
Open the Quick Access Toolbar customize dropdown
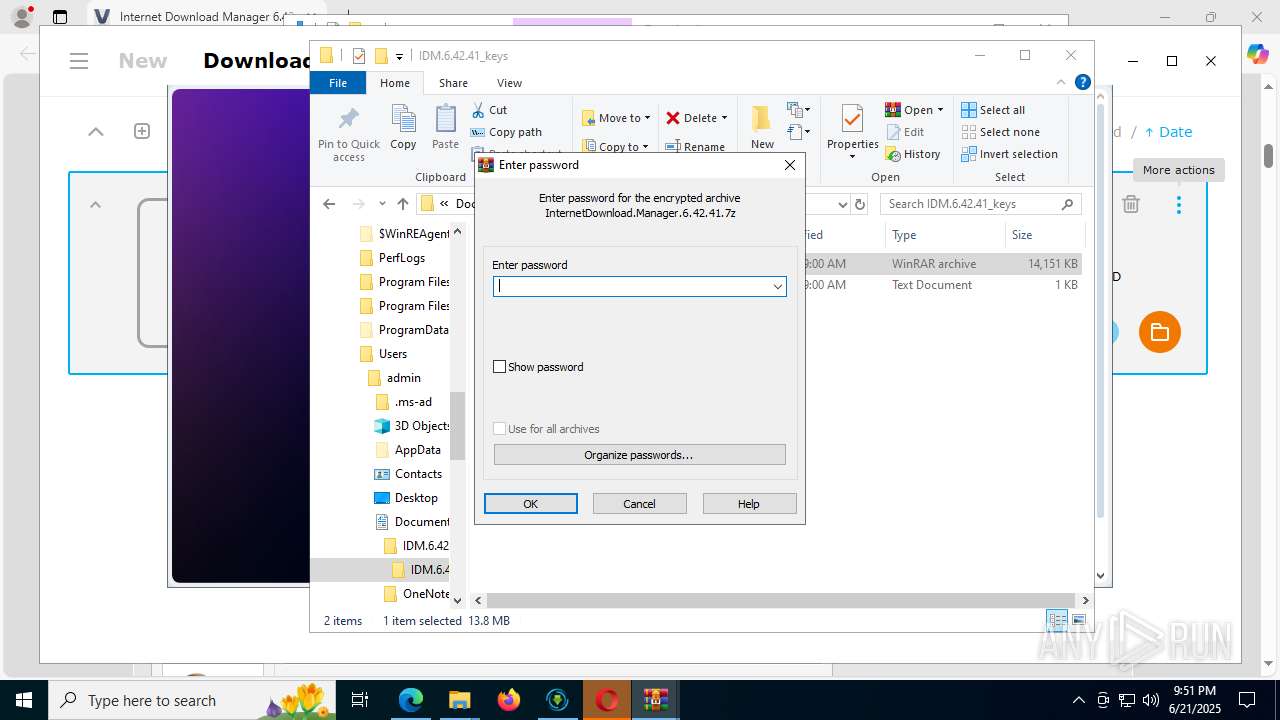399,56
